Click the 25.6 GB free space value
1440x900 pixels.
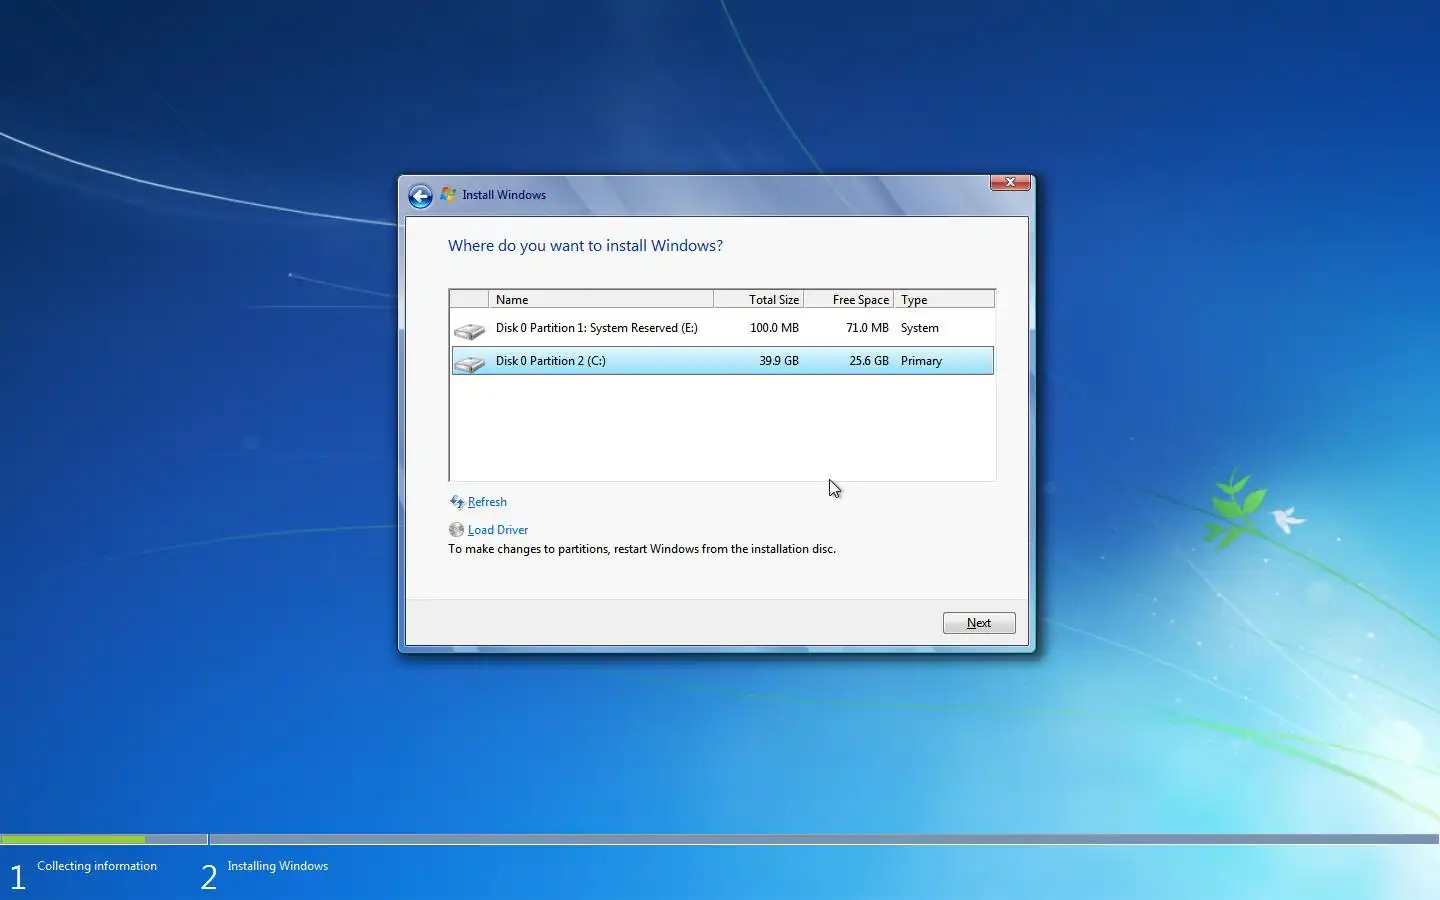click(x=869, y=361)
